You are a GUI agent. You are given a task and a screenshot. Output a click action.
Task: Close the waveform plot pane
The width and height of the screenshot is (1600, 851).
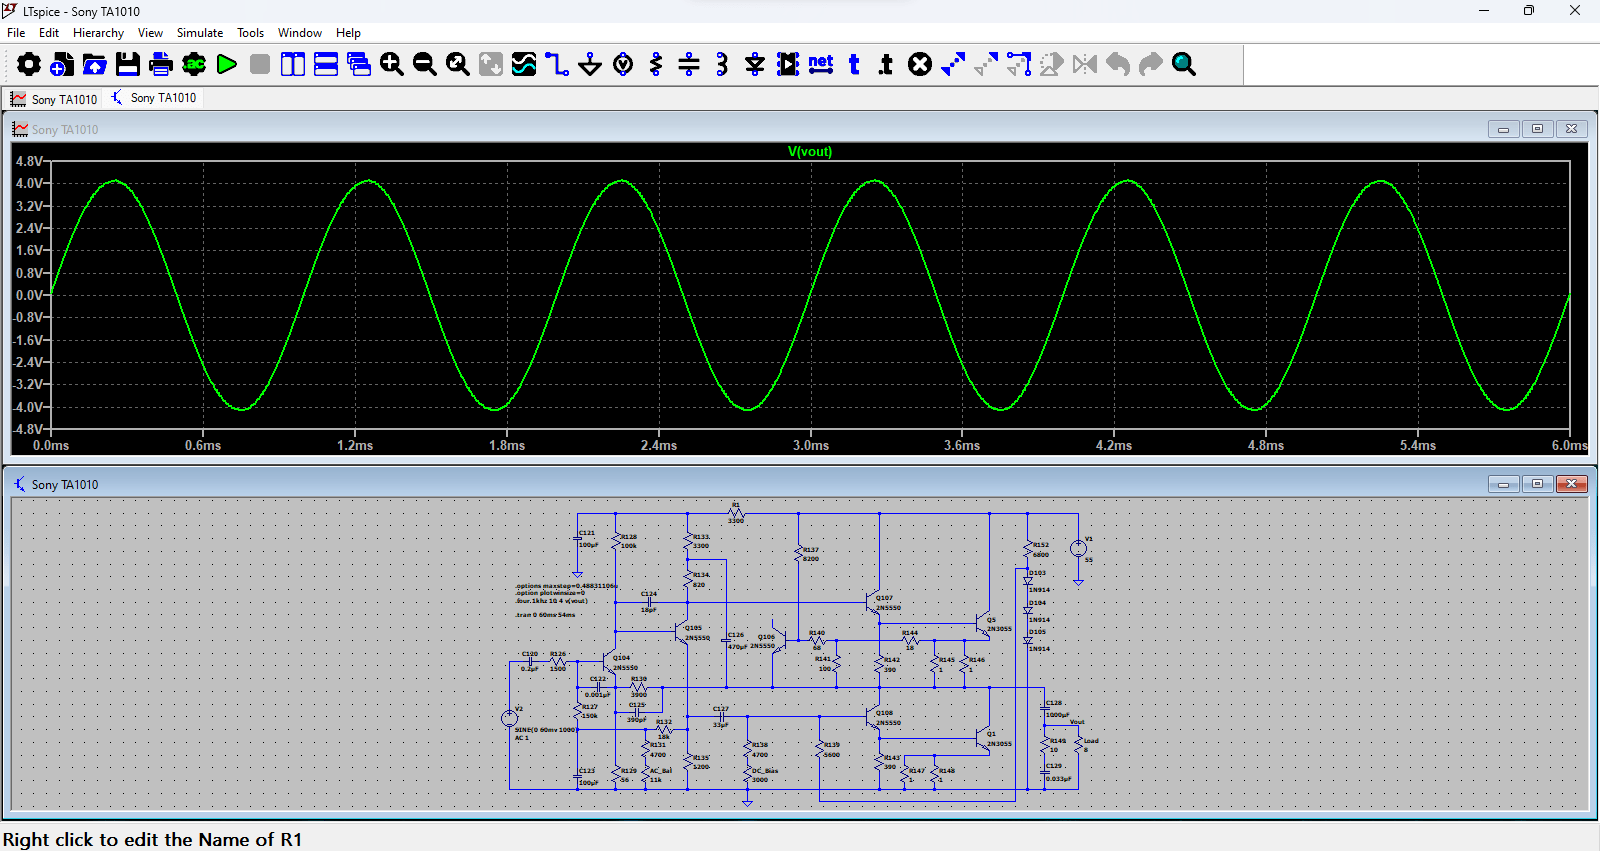(x=1571, y=129)
